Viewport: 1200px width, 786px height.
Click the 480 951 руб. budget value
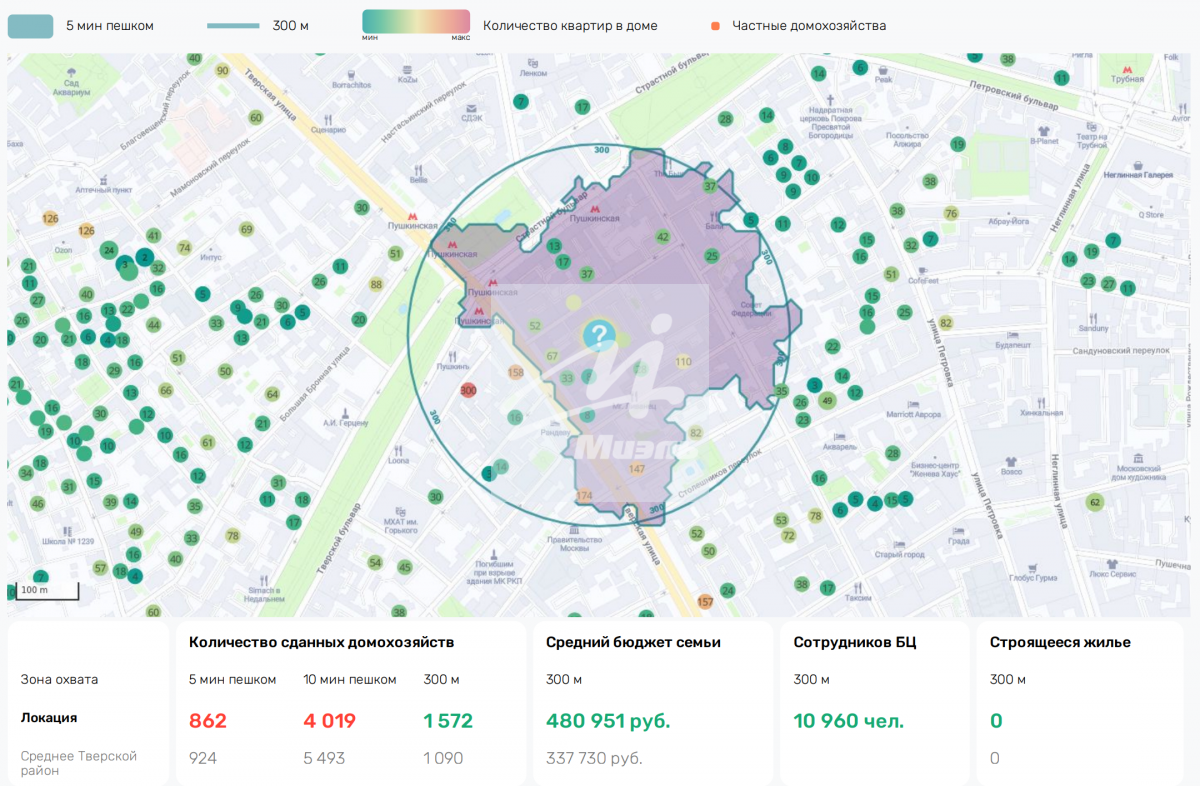click(x=608, y=721)
